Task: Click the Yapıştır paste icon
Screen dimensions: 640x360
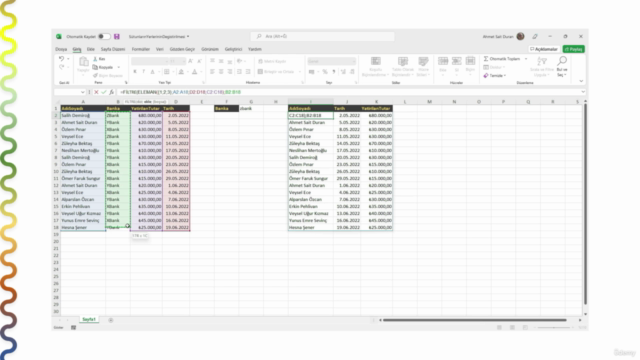Action: coord(83,62)
